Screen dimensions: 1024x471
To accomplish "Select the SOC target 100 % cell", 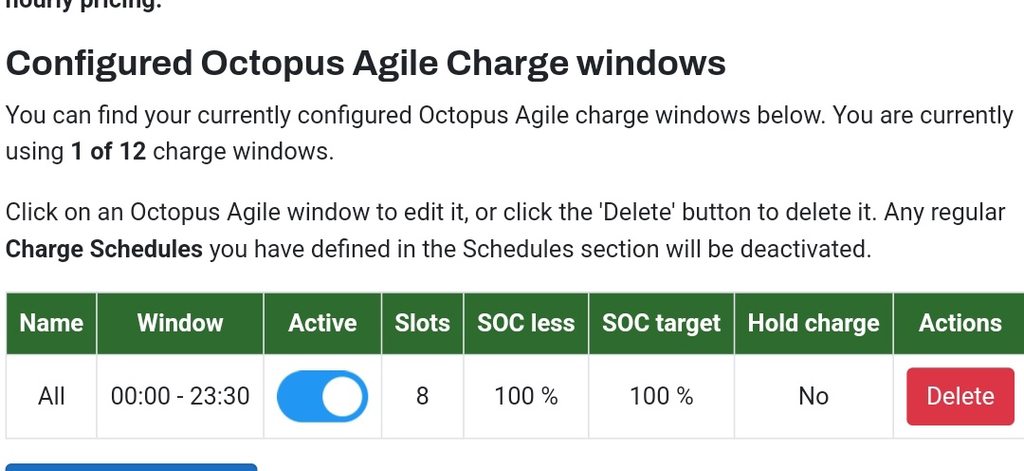I will coord(661,396).
